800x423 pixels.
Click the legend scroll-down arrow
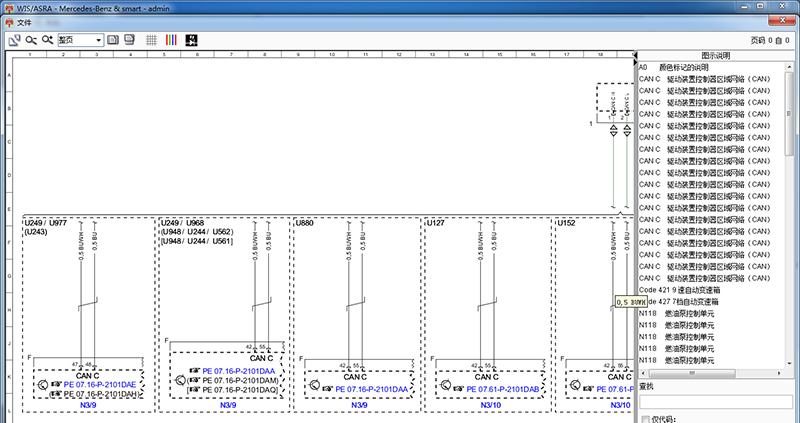coord(789,364)
